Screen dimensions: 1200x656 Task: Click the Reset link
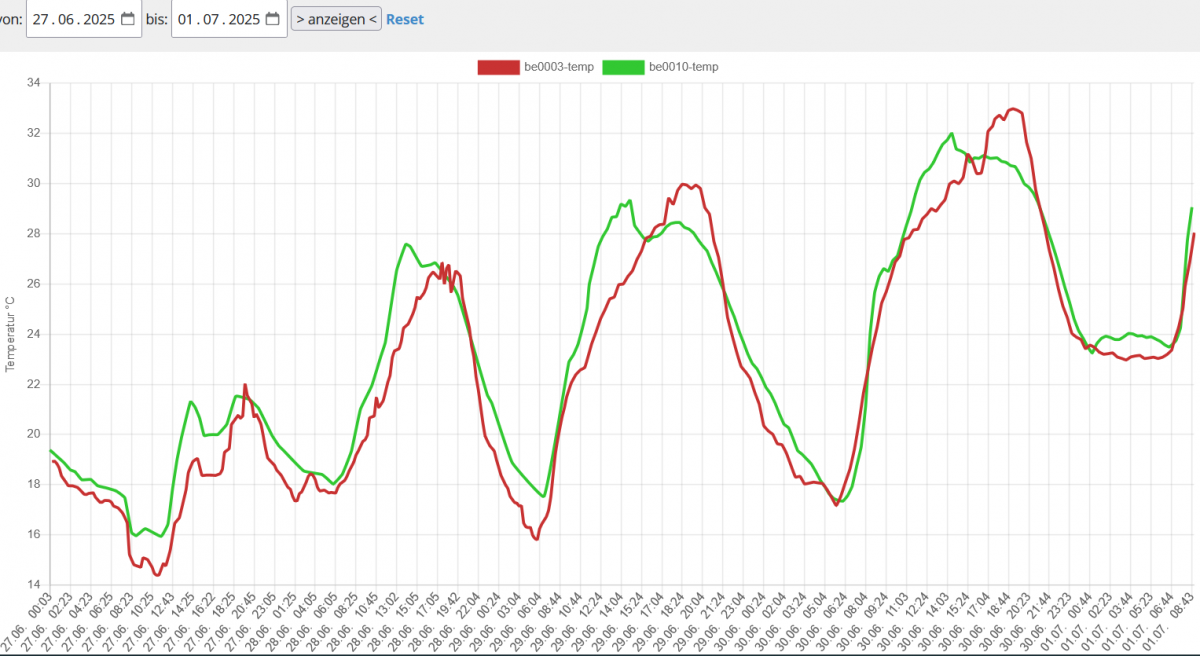404,19
